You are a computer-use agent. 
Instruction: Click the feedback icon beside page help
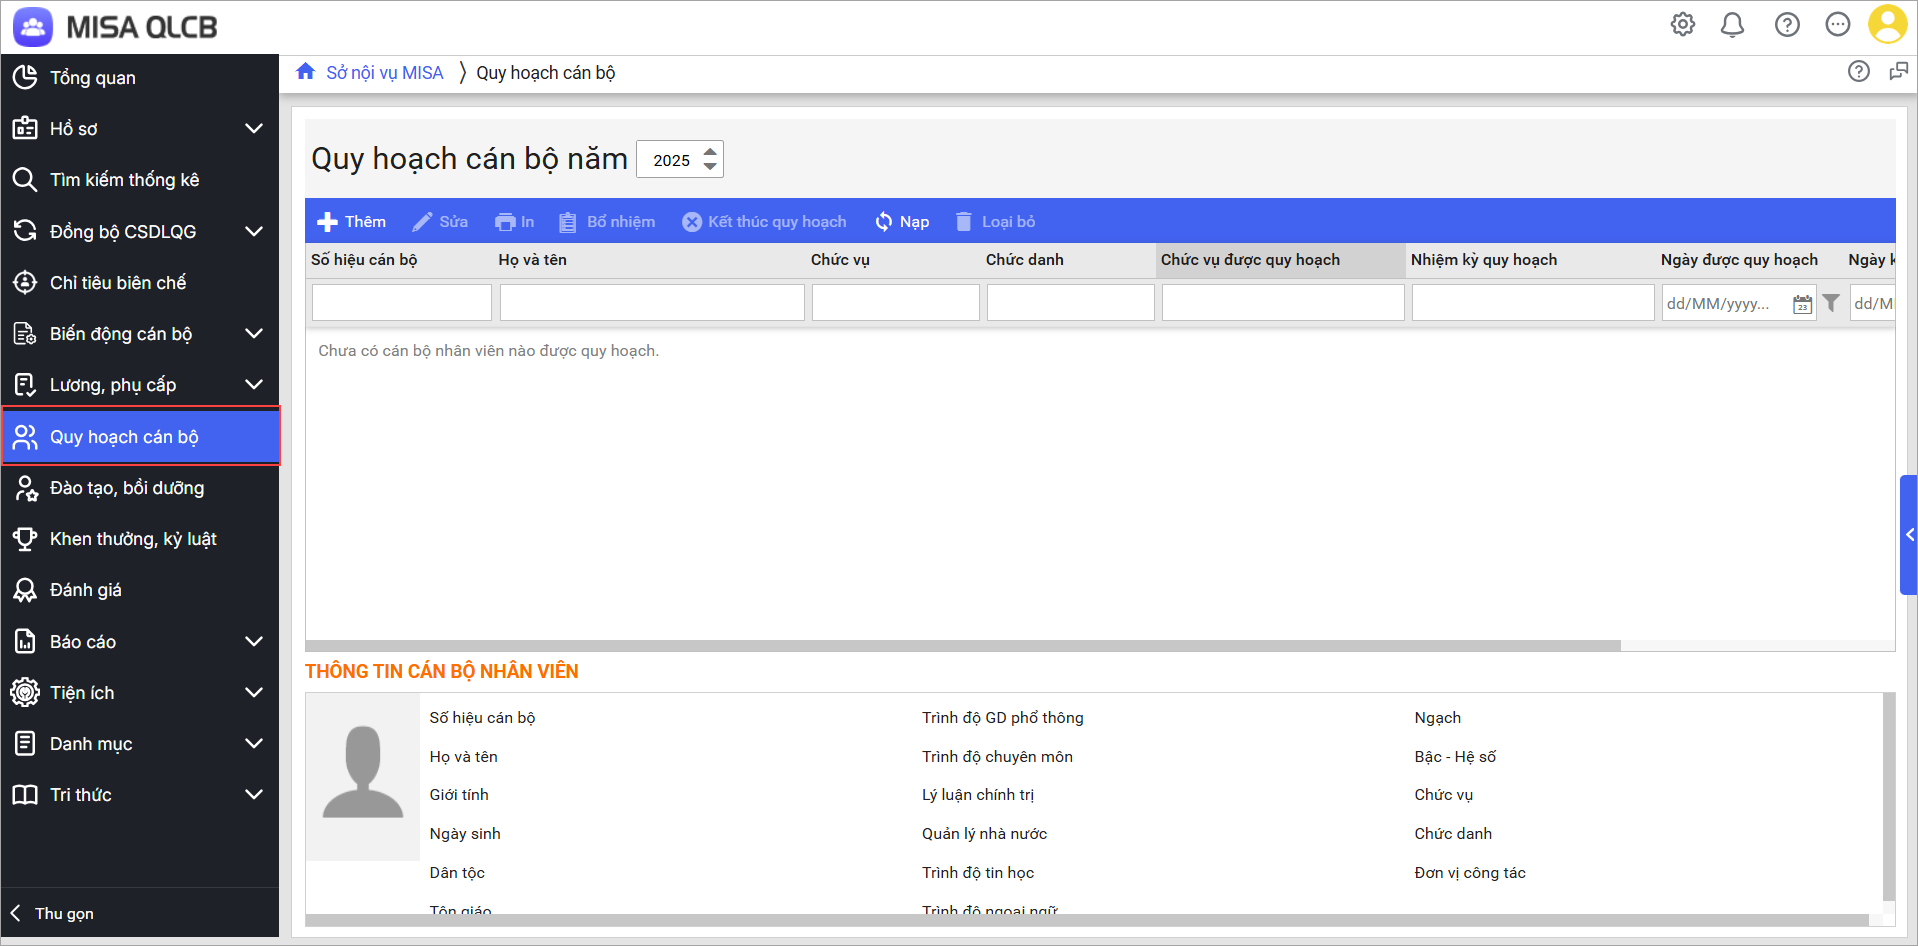tap(1898, 72)
